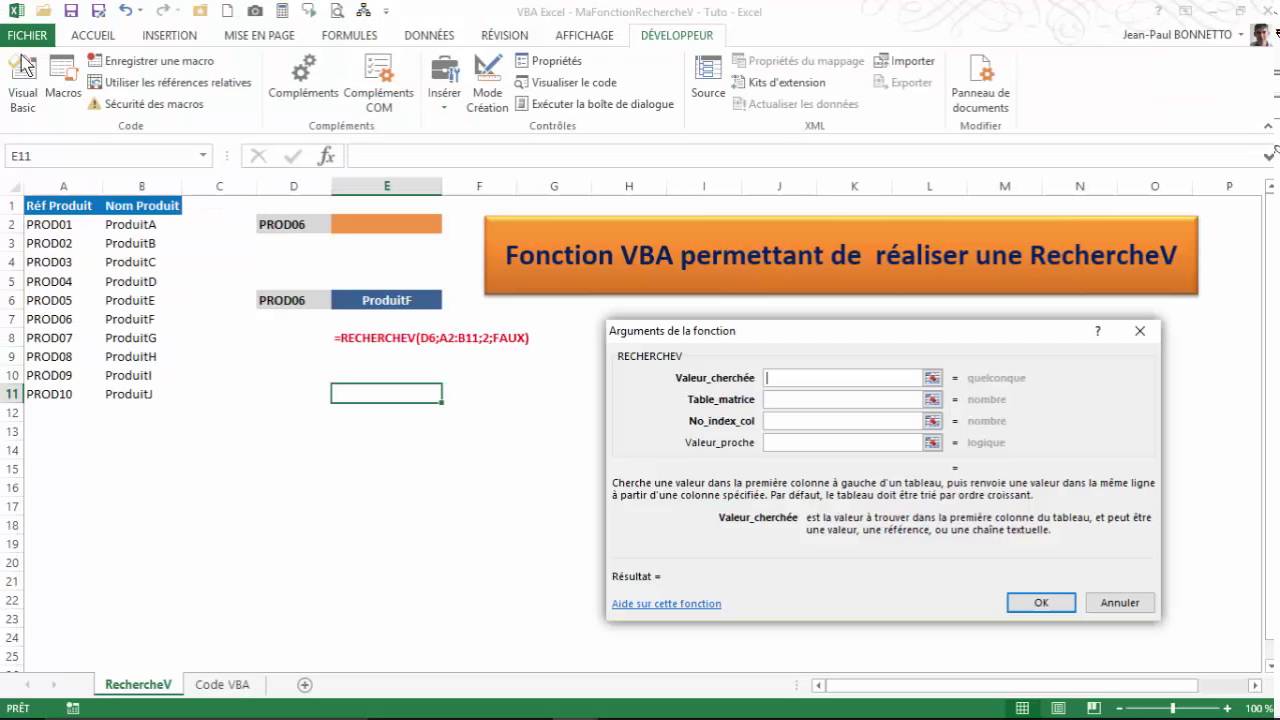Click the camera icon in quick access toolbar

click(255, 12)
